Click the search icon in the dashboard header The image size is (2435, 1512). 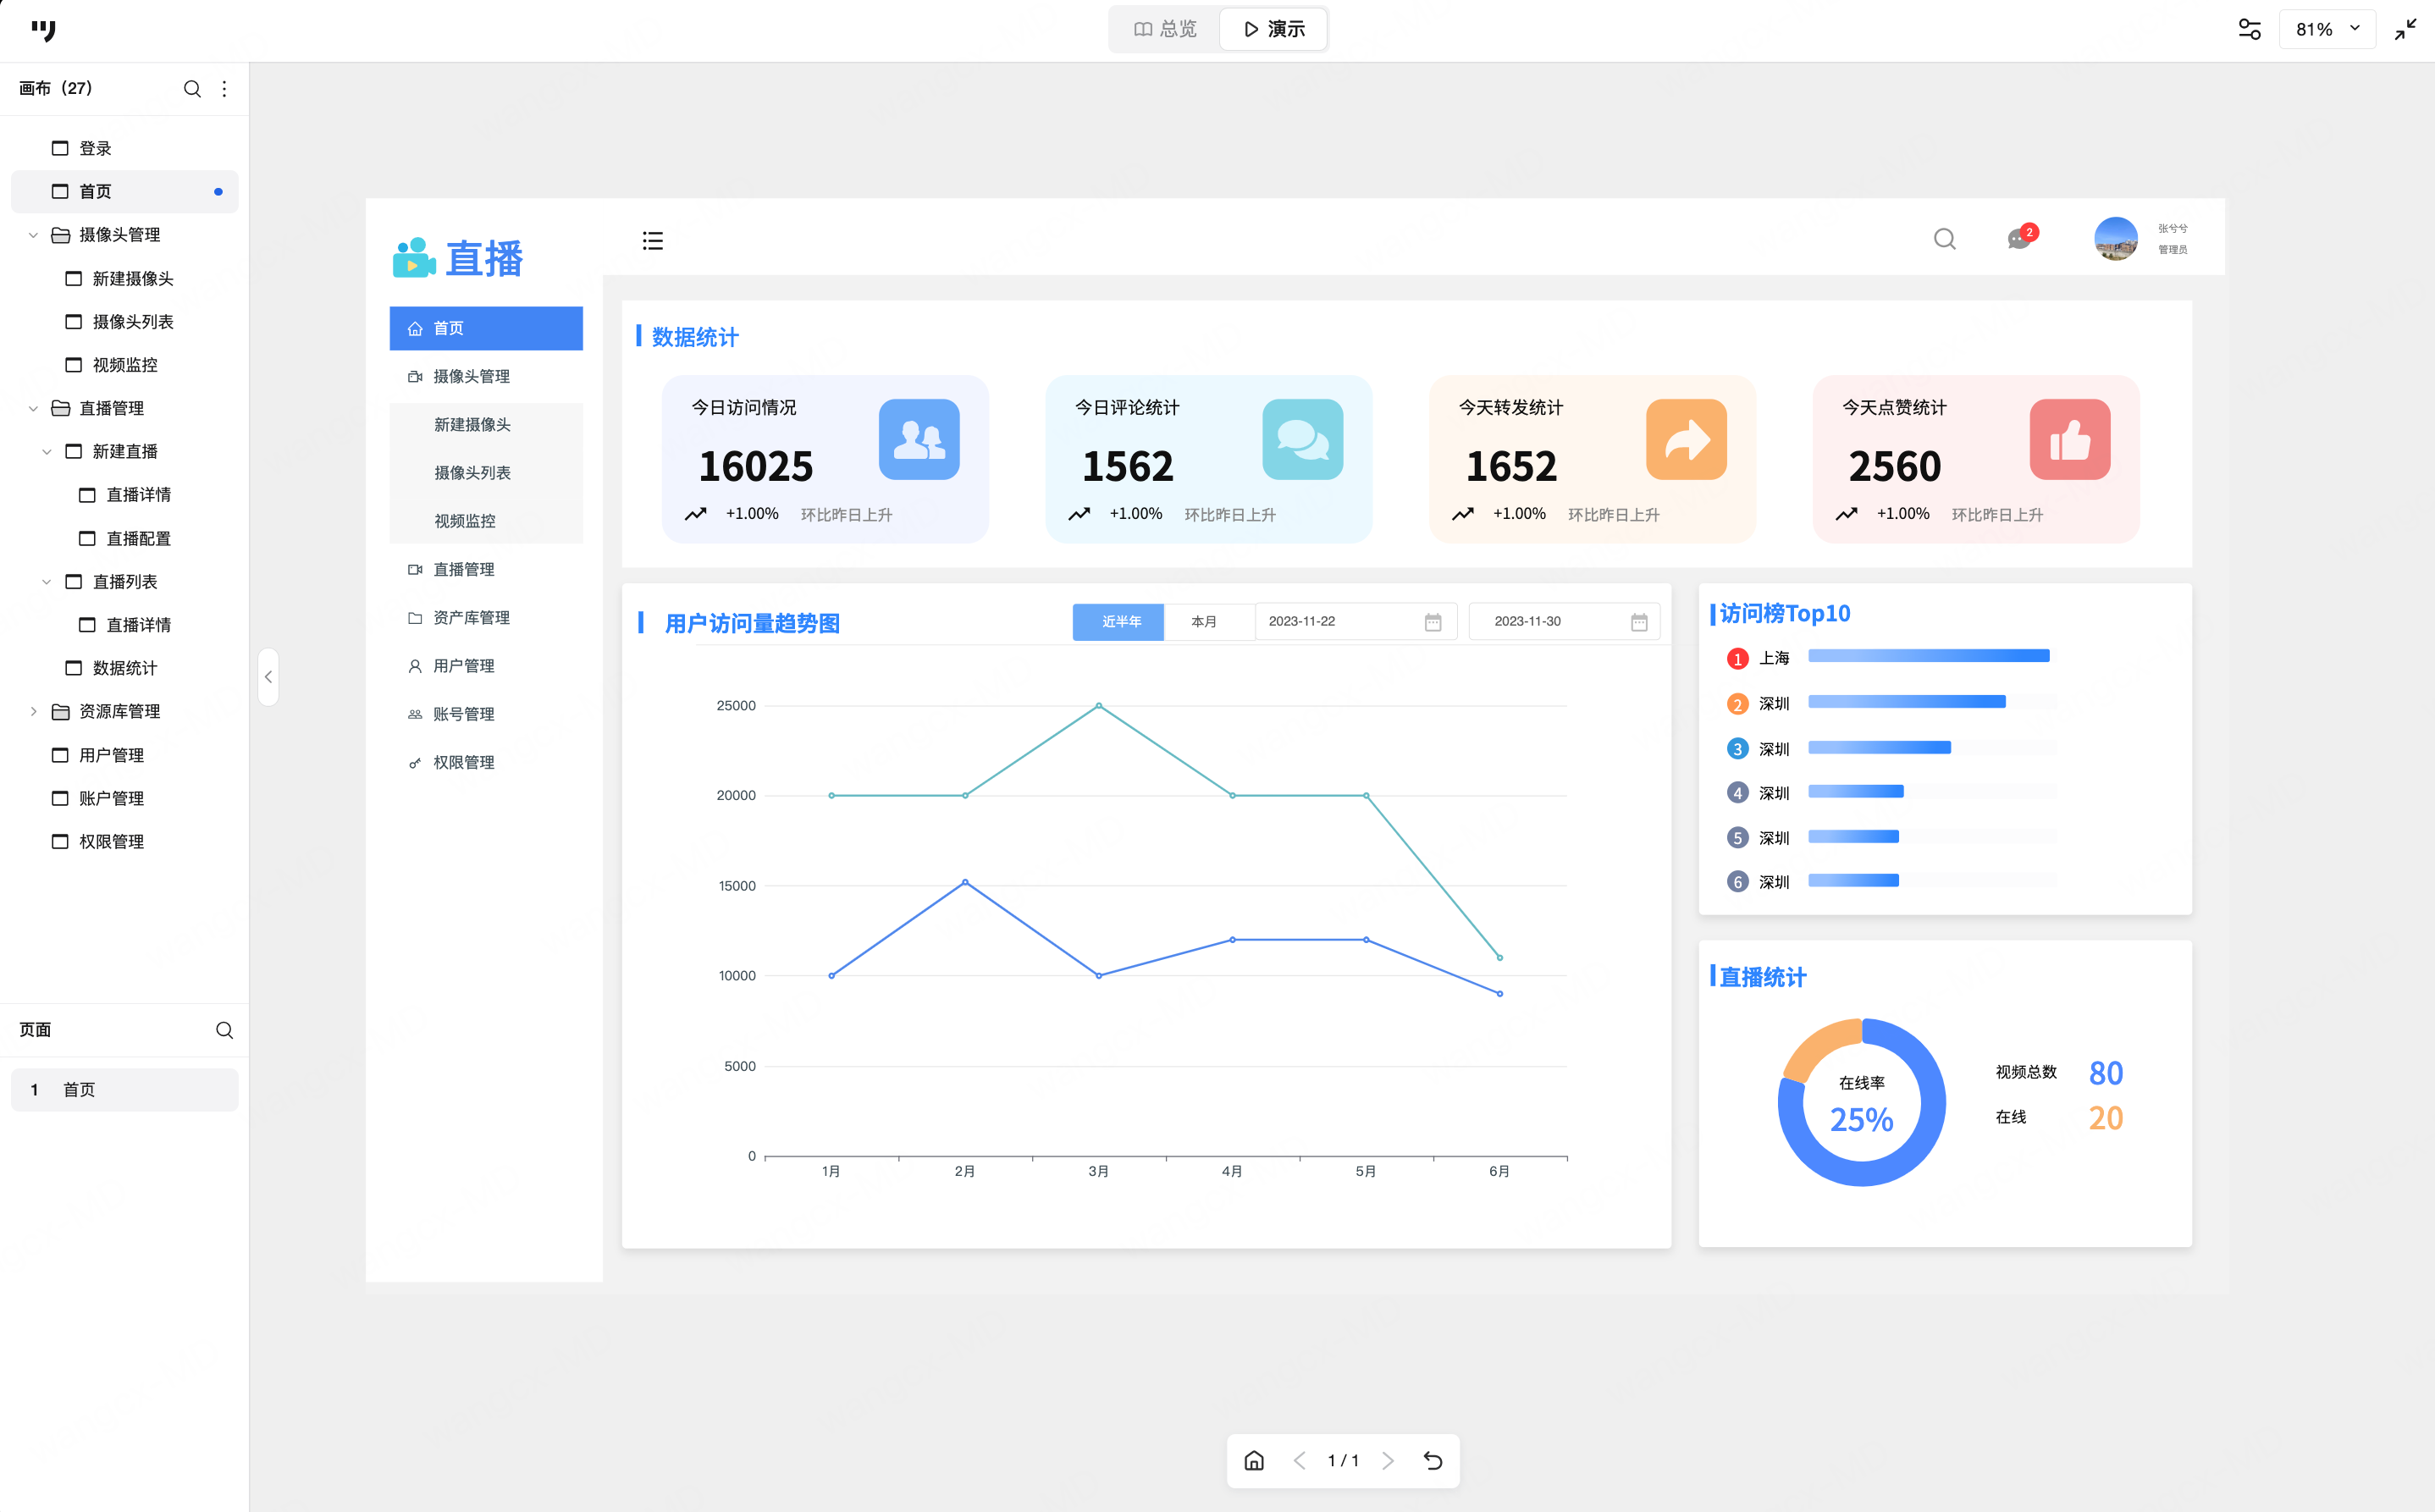[x=1944, y=239]
